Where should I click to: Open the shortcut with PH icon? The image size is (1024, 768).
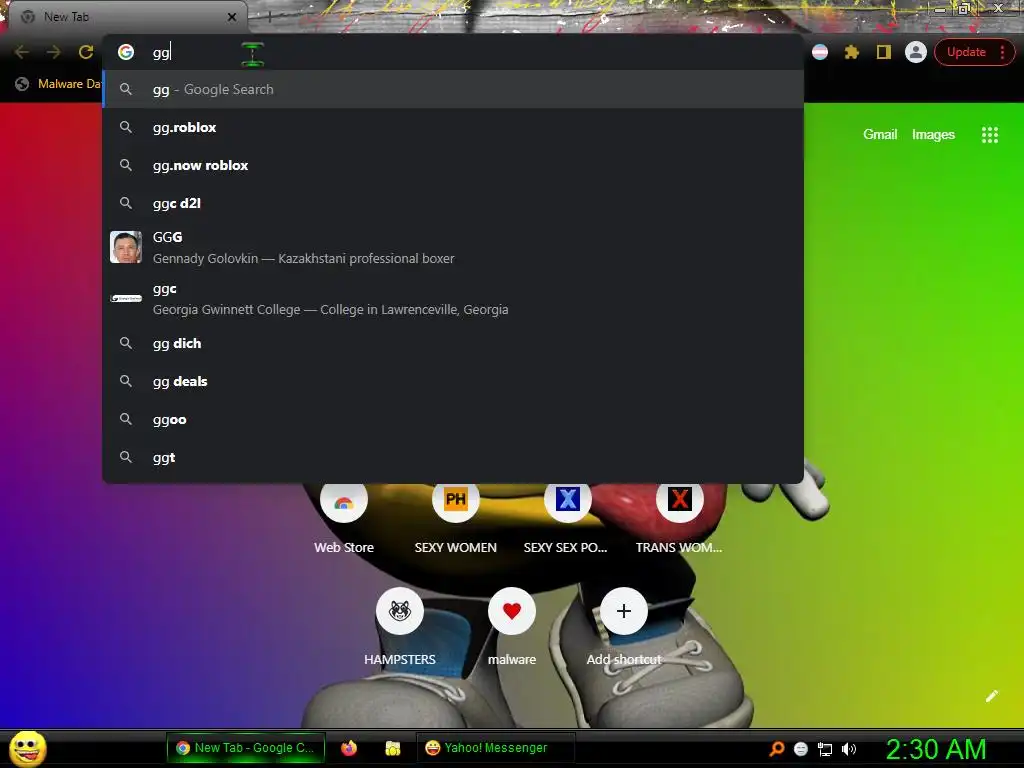[456, 517]
